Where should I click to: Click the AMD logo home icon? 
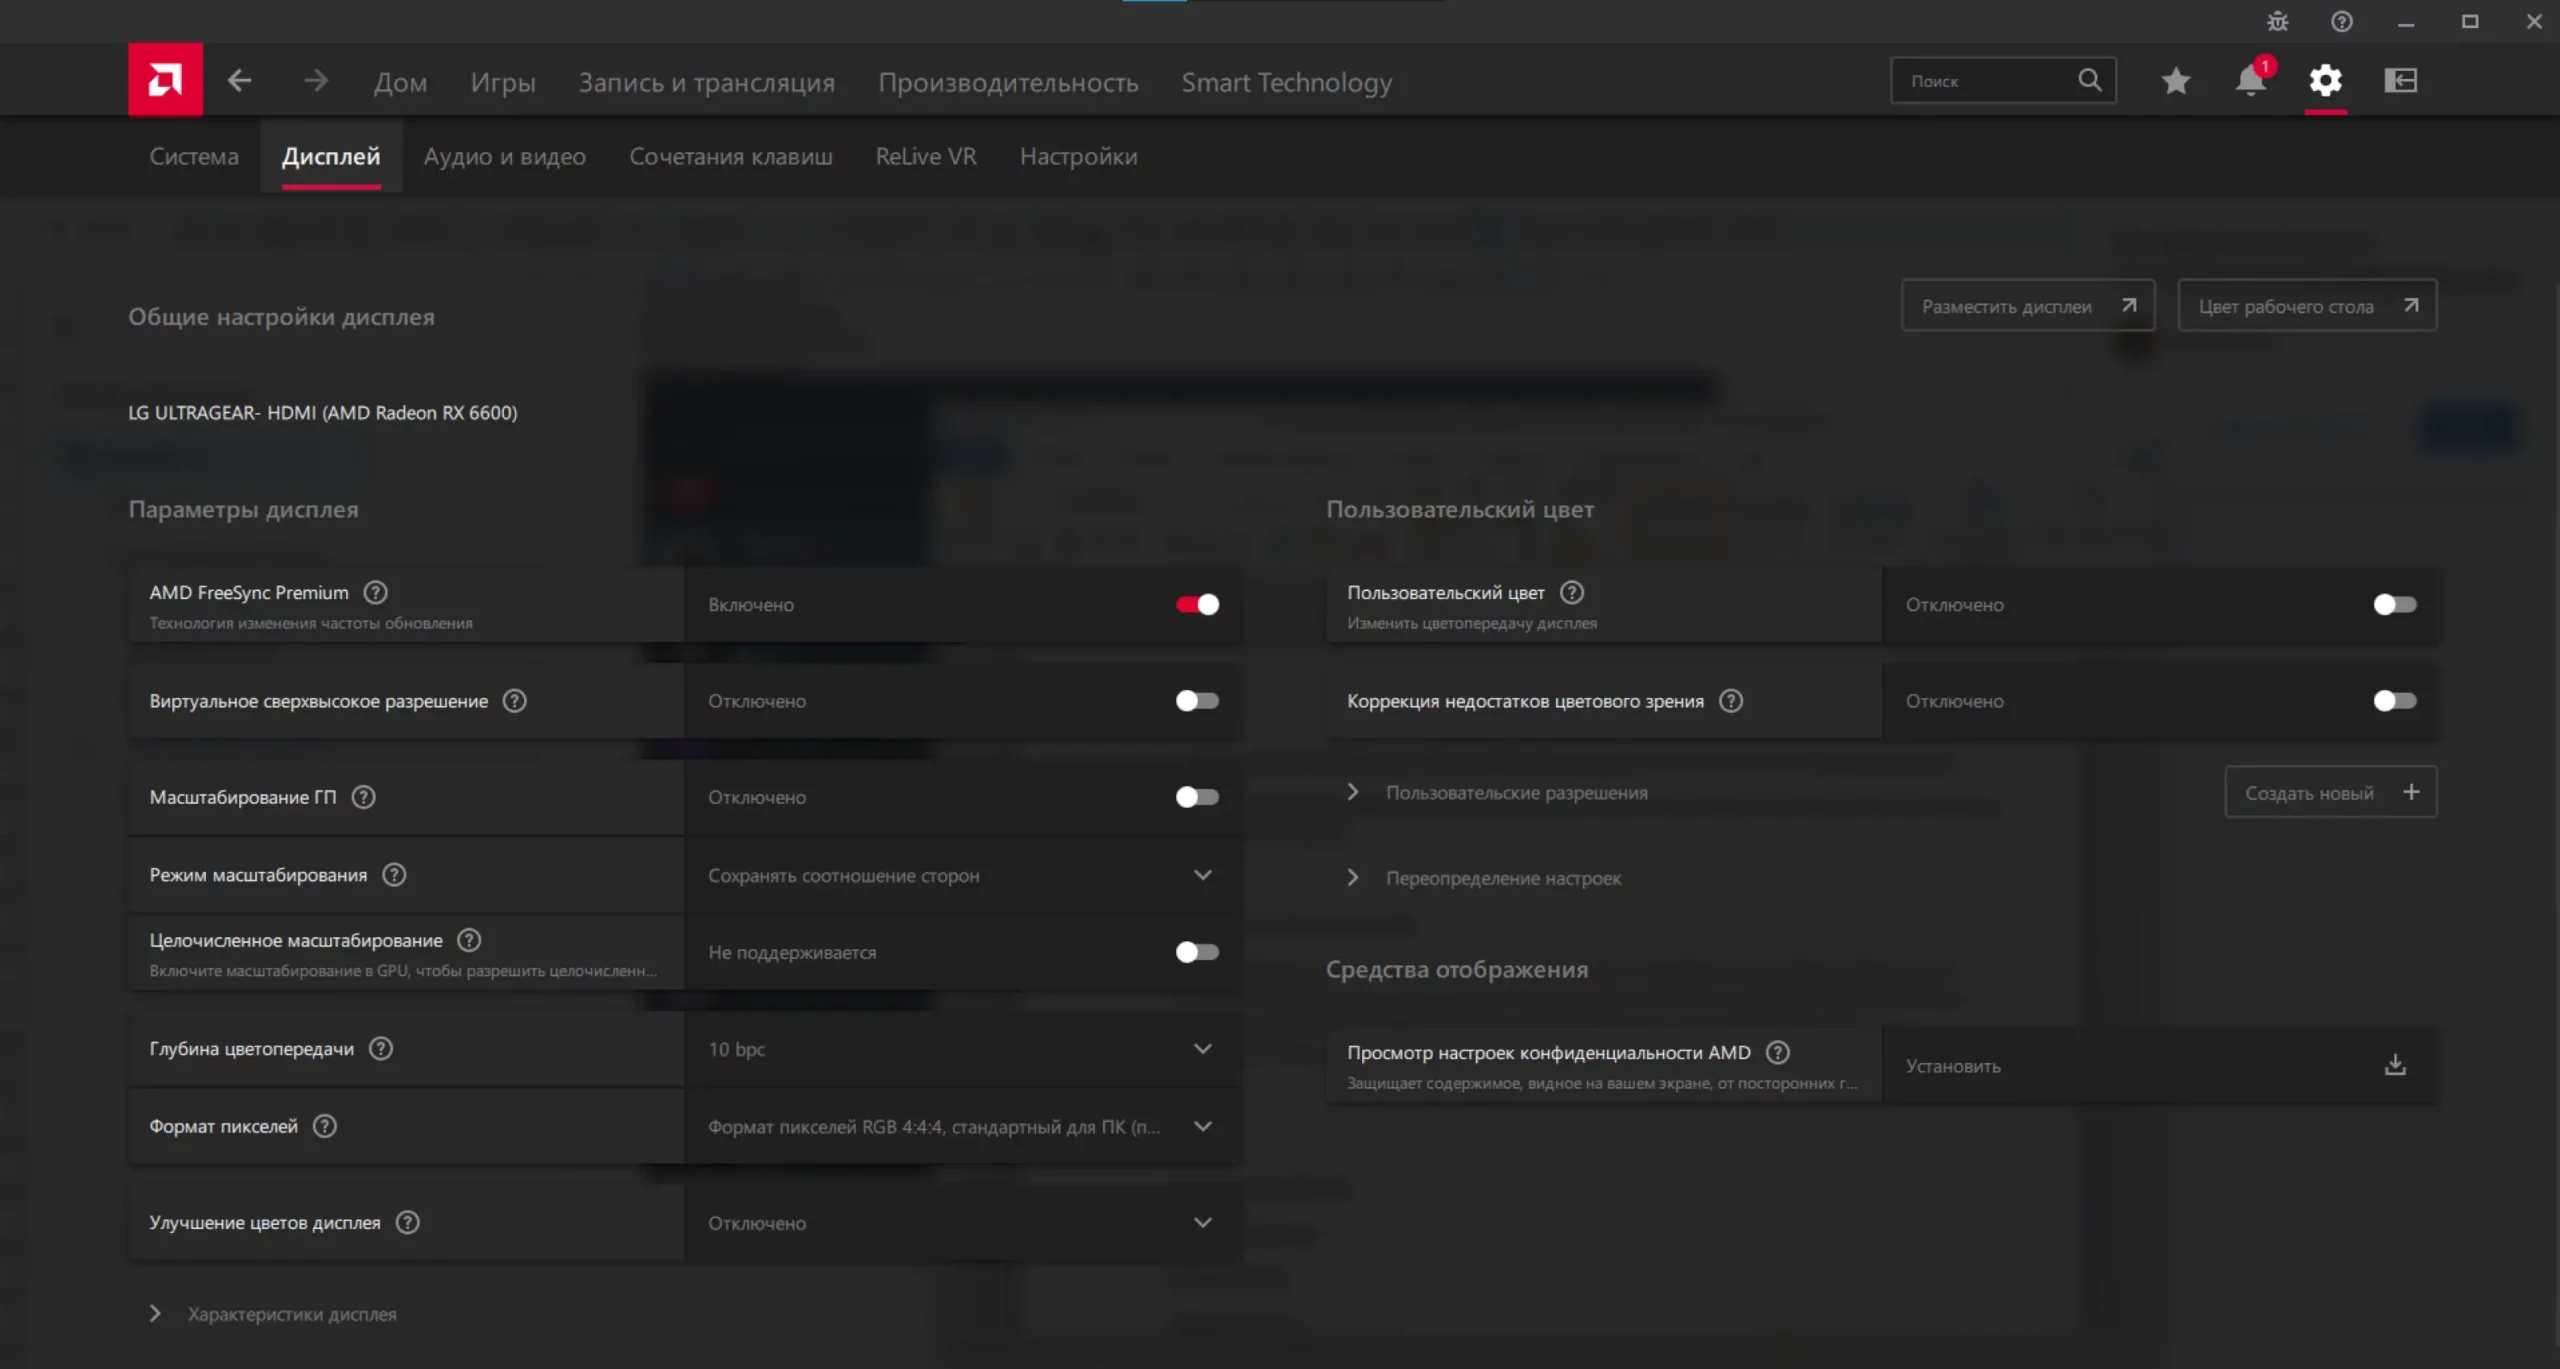(165, 80)
